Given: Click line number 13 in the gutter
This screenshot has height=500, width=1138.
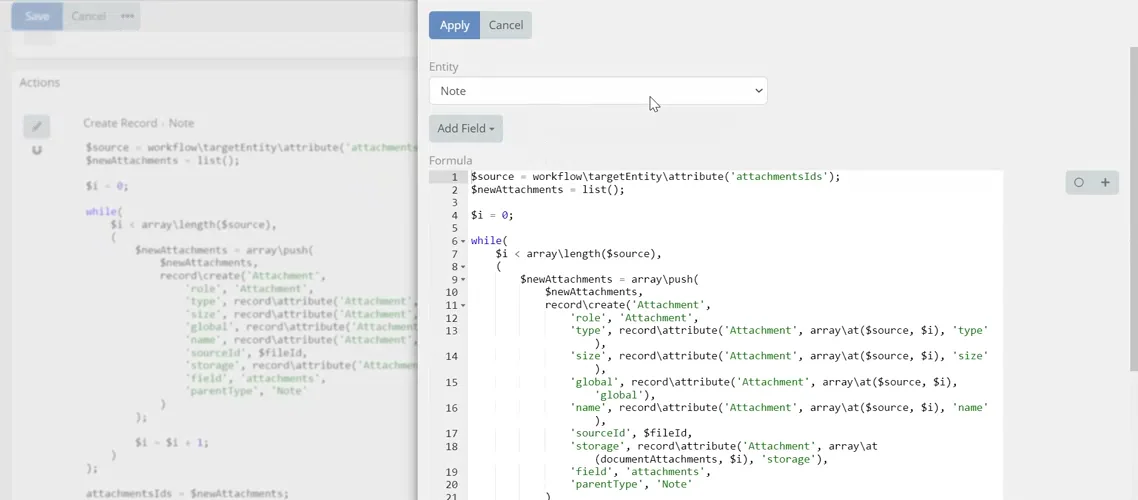Looking at the screenshot, I should [451, 331].
